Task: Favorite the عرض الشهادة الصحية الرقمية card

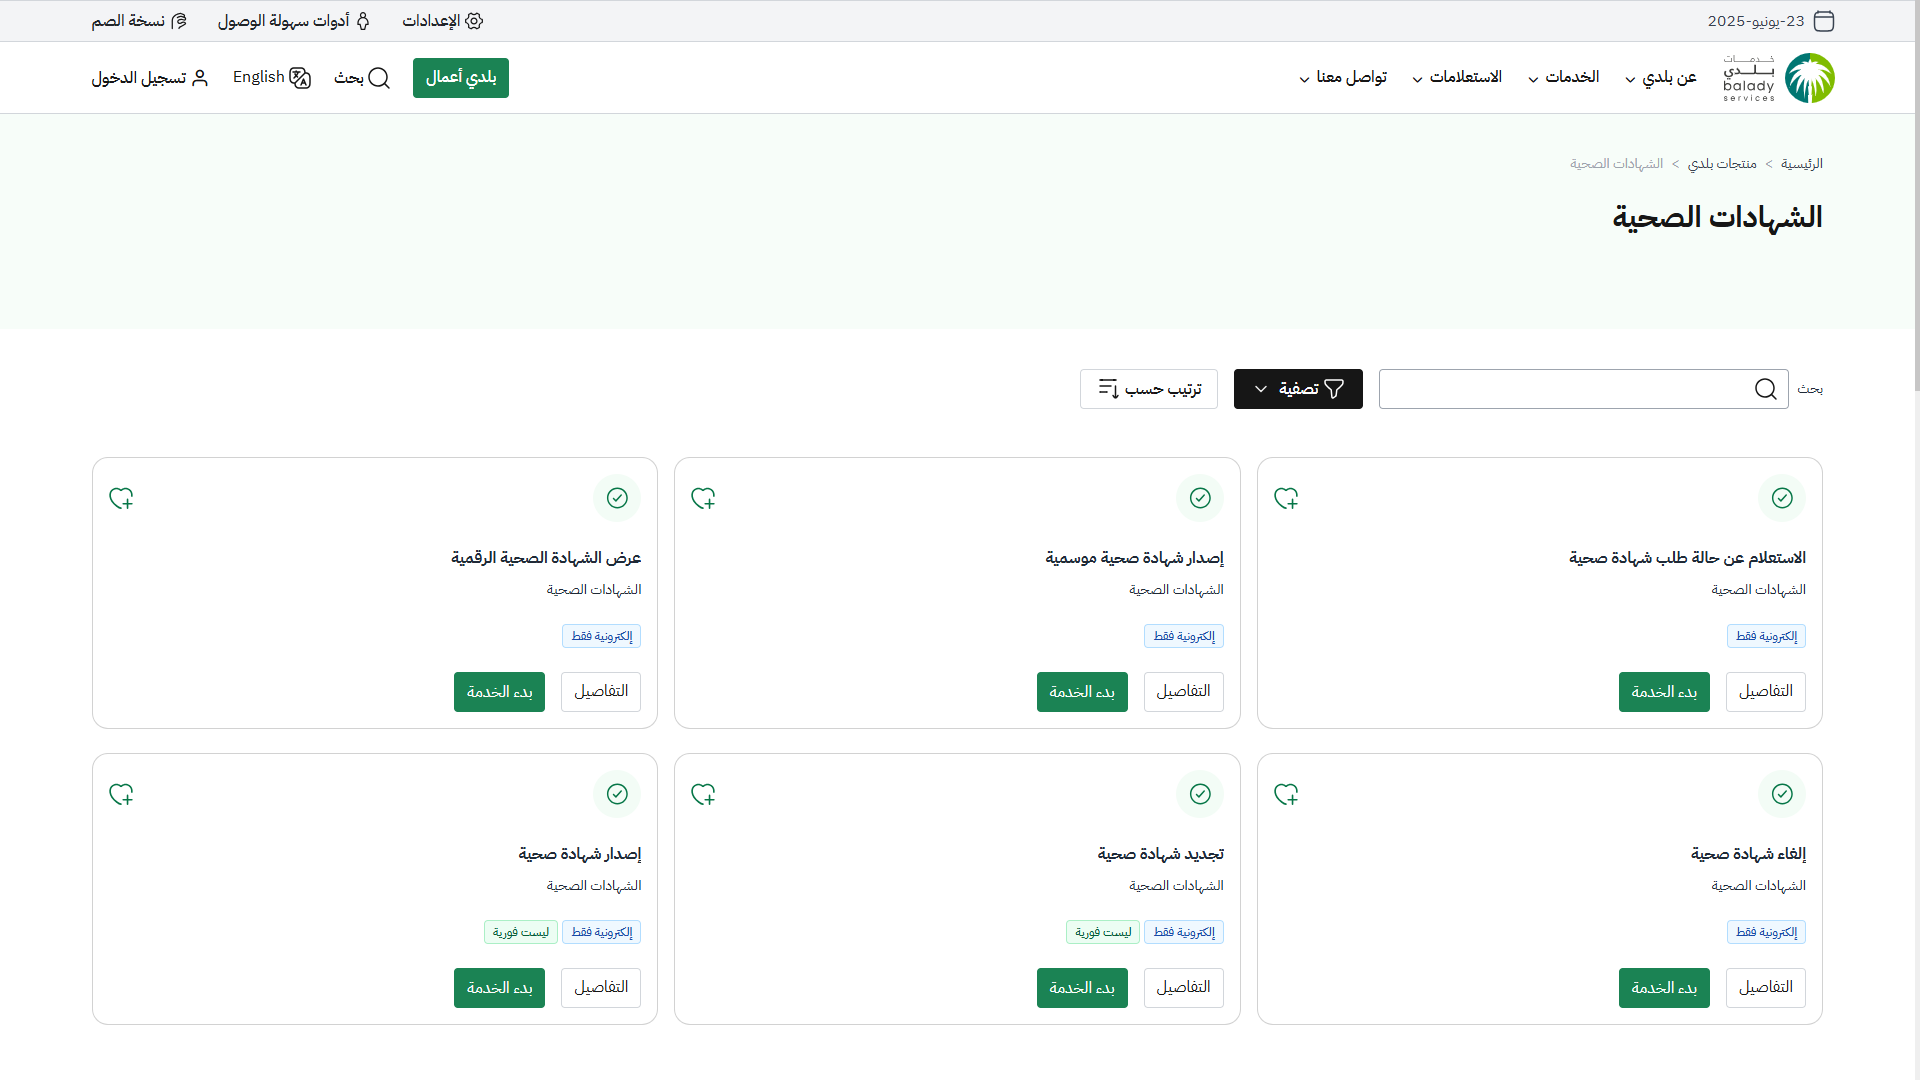Action: point(121,499)
